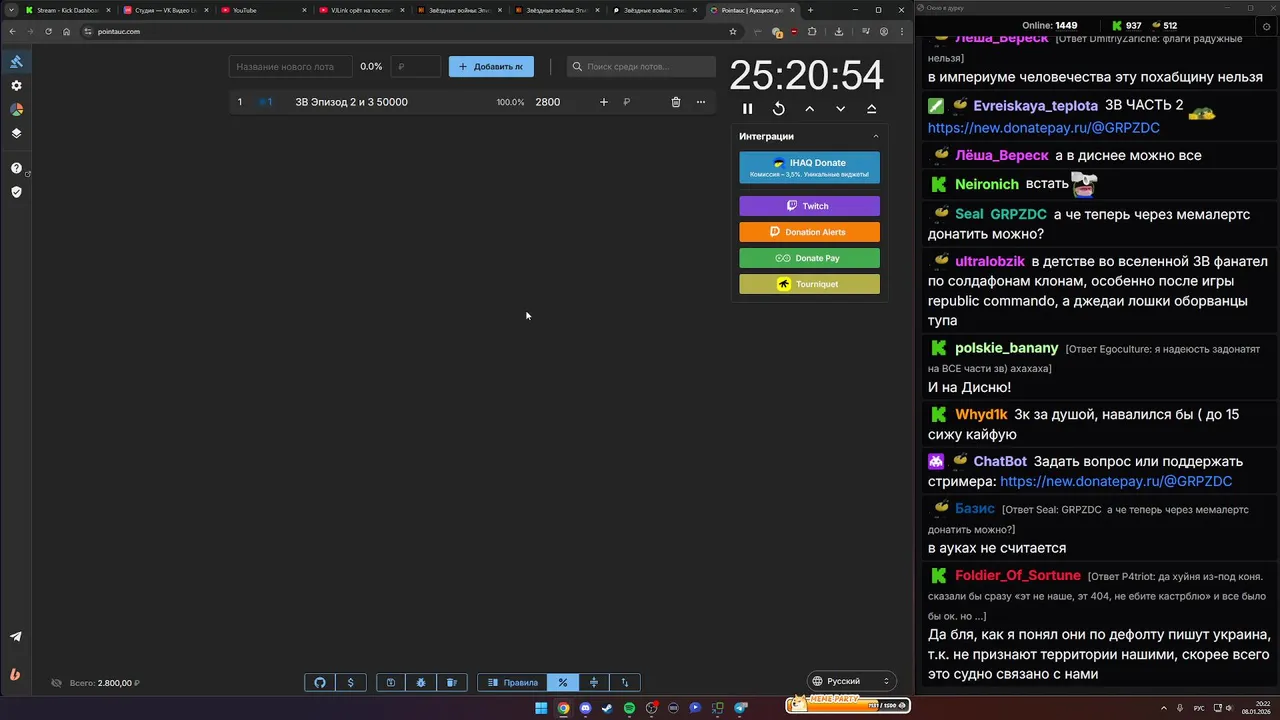Screen dimensions: 1280x720
Task: Focus the new lot name input field
Action: 290,67
